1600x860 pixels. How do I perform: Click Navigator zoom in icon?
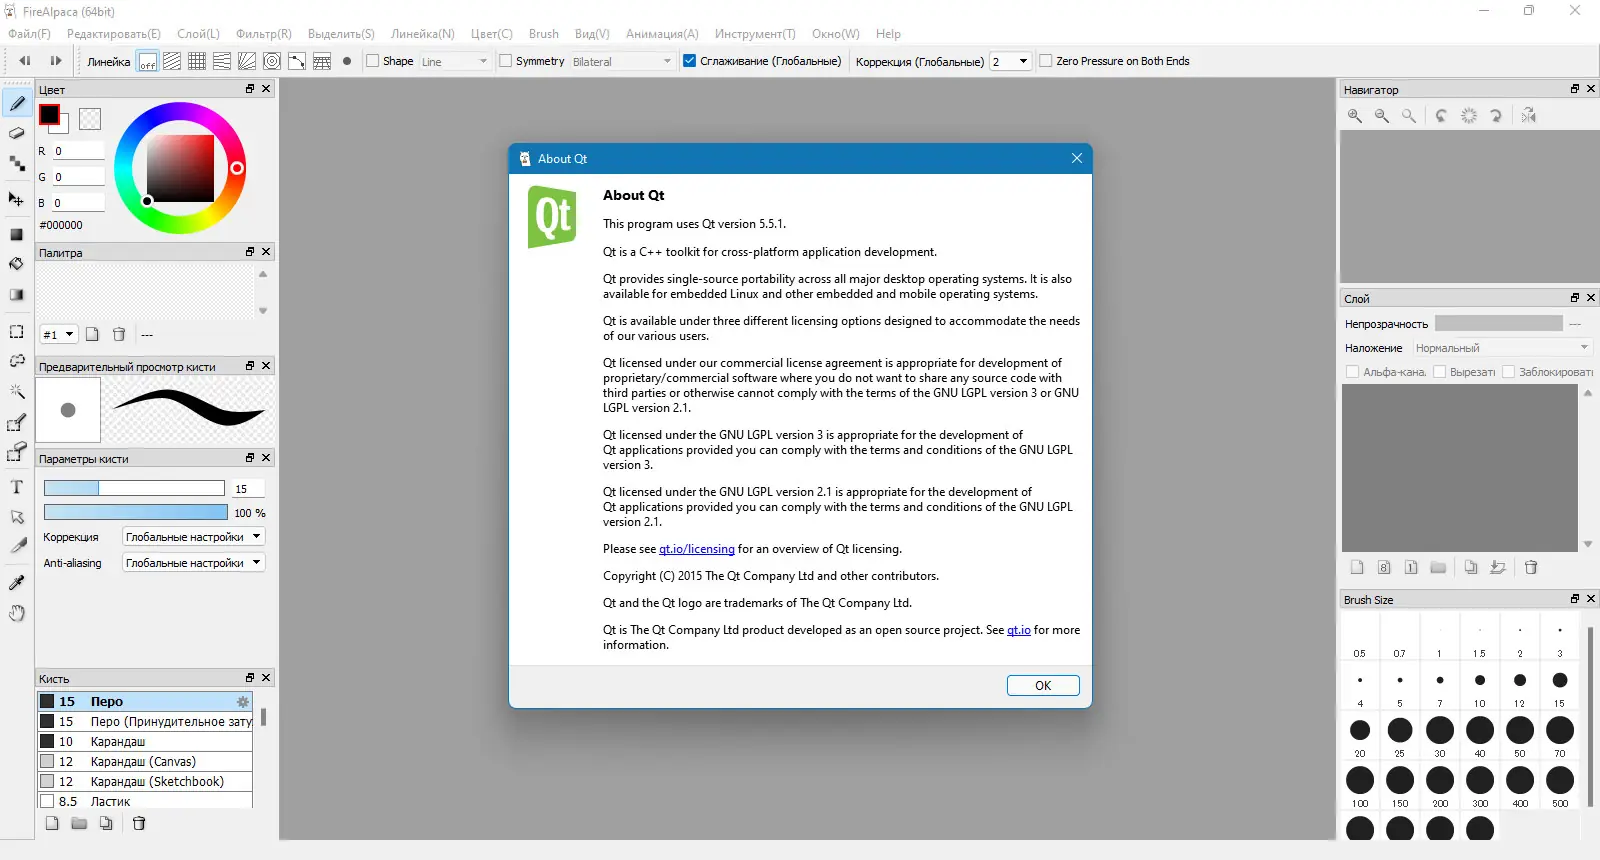tap(1355, 116)
